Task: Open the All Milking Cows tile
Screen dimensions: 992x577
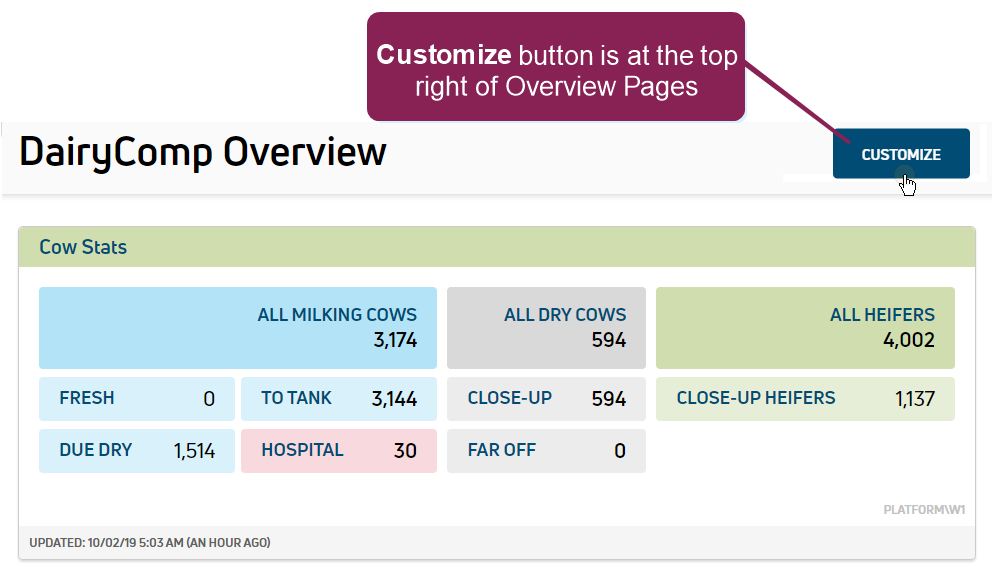Action: (x=238, y=328)
